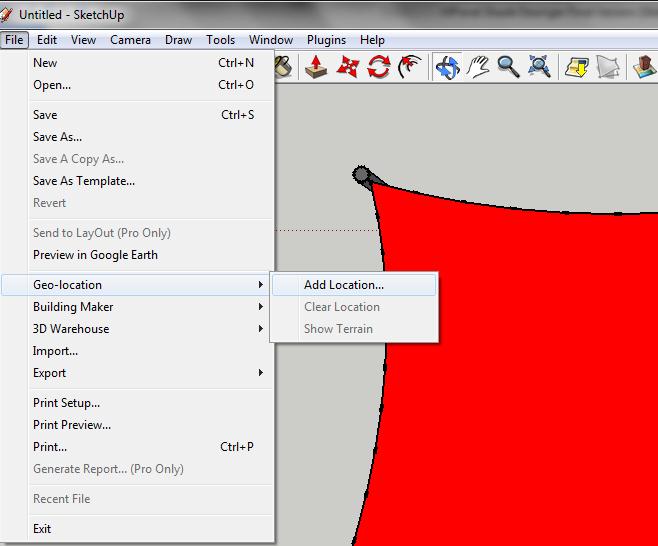Viewport: 658px width, 546px height.
Task: Open the Draw menu
Action: click(x=178, y=40)
